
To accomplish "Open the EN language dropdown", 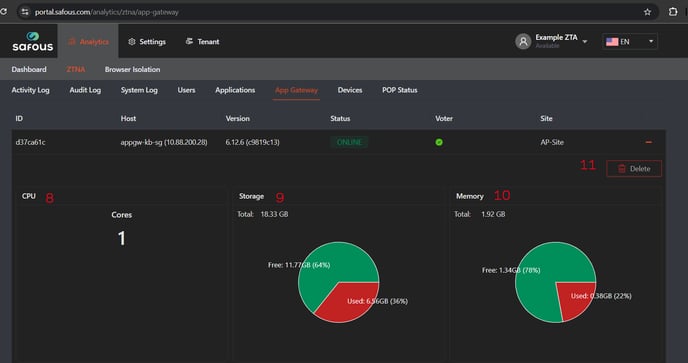I will coord(630,42).
